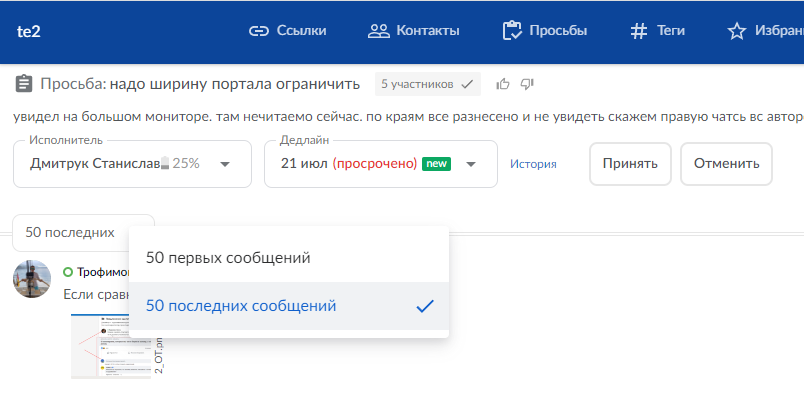Open the Просьбы section
Screen dimensions: 804x396
(545, 31)
